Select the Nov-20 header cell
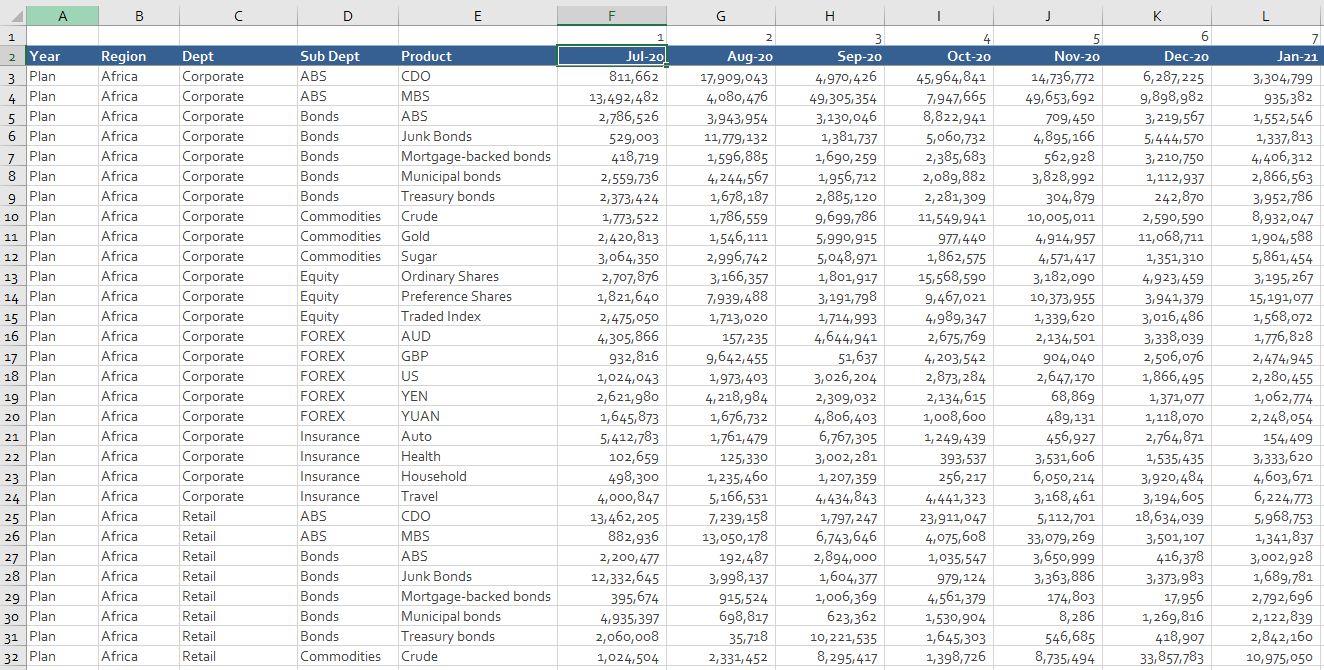The height and width of the screenshot is (670, 1324). pyautogui.click(x=1048, y=56)
